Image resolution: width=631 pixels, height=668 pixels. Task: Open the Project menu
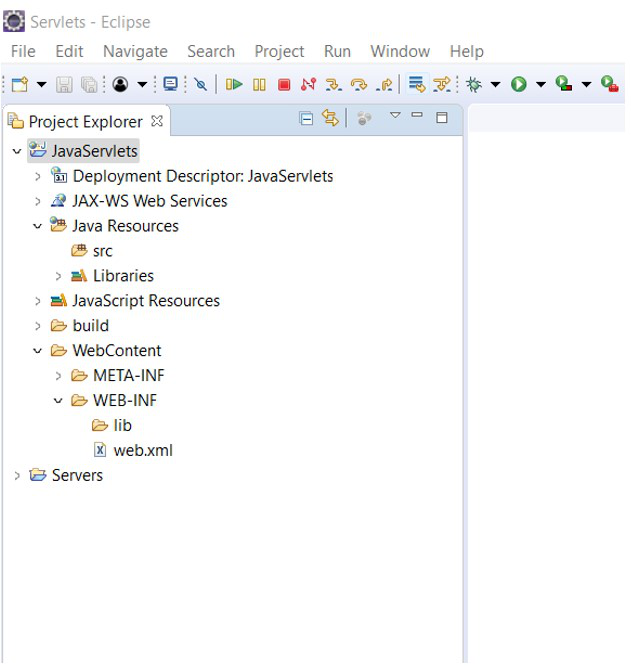tap(279, 51)
